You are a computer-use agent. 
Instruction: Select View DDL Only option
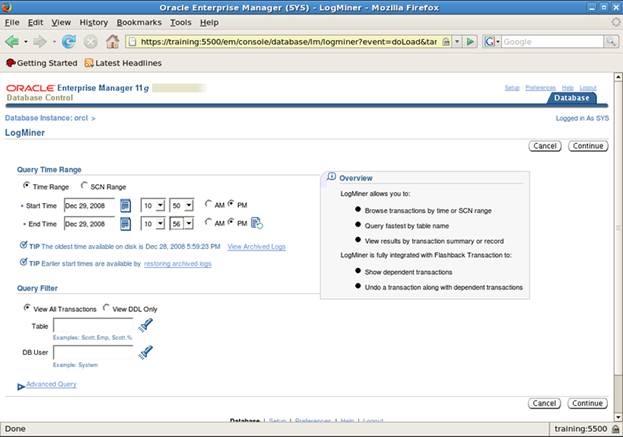pyautogui.click(x=106, y=307)
